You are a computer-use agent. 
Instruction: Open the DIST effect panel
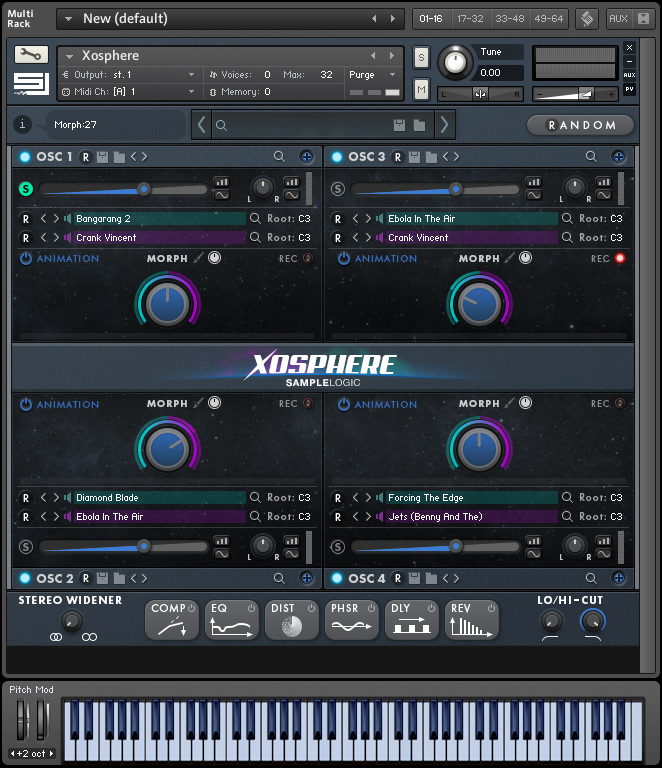pyautogui.click(x=292, y=621)
